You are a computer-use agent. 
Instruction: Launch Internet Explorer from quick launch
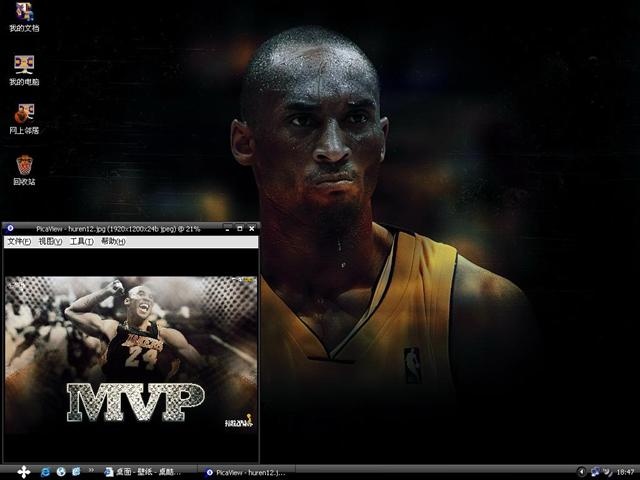(45, 472)
